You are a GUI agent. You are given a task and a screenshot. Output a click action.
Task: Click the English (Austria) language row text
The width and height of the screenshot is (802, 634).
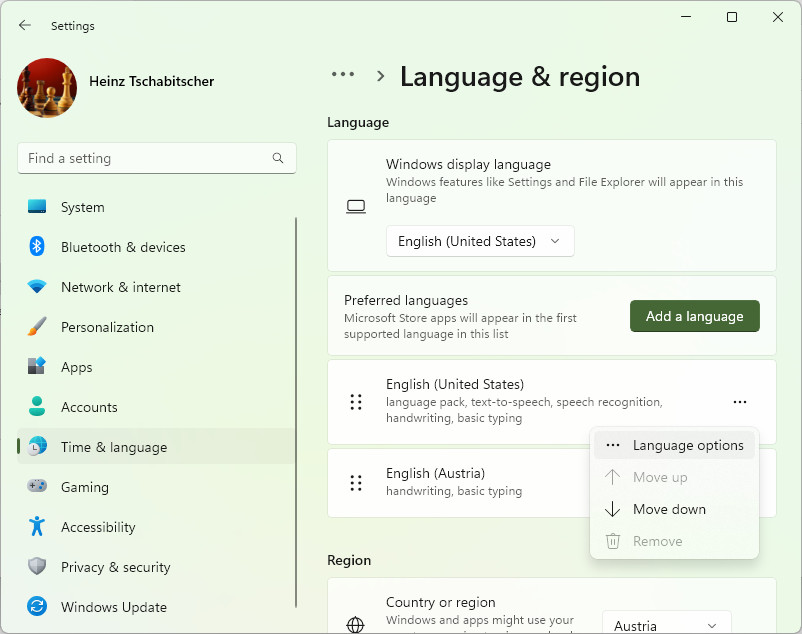(x=435, y=473)
